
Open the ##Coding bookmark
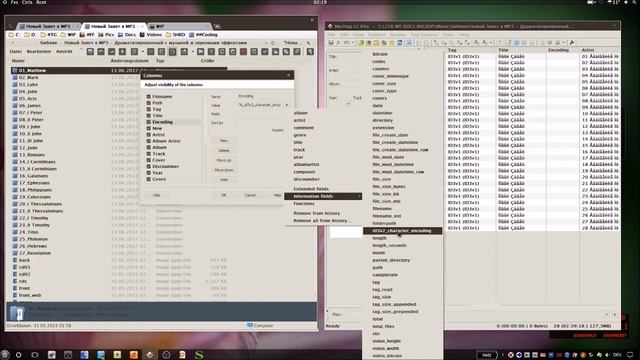coord(203,35)
